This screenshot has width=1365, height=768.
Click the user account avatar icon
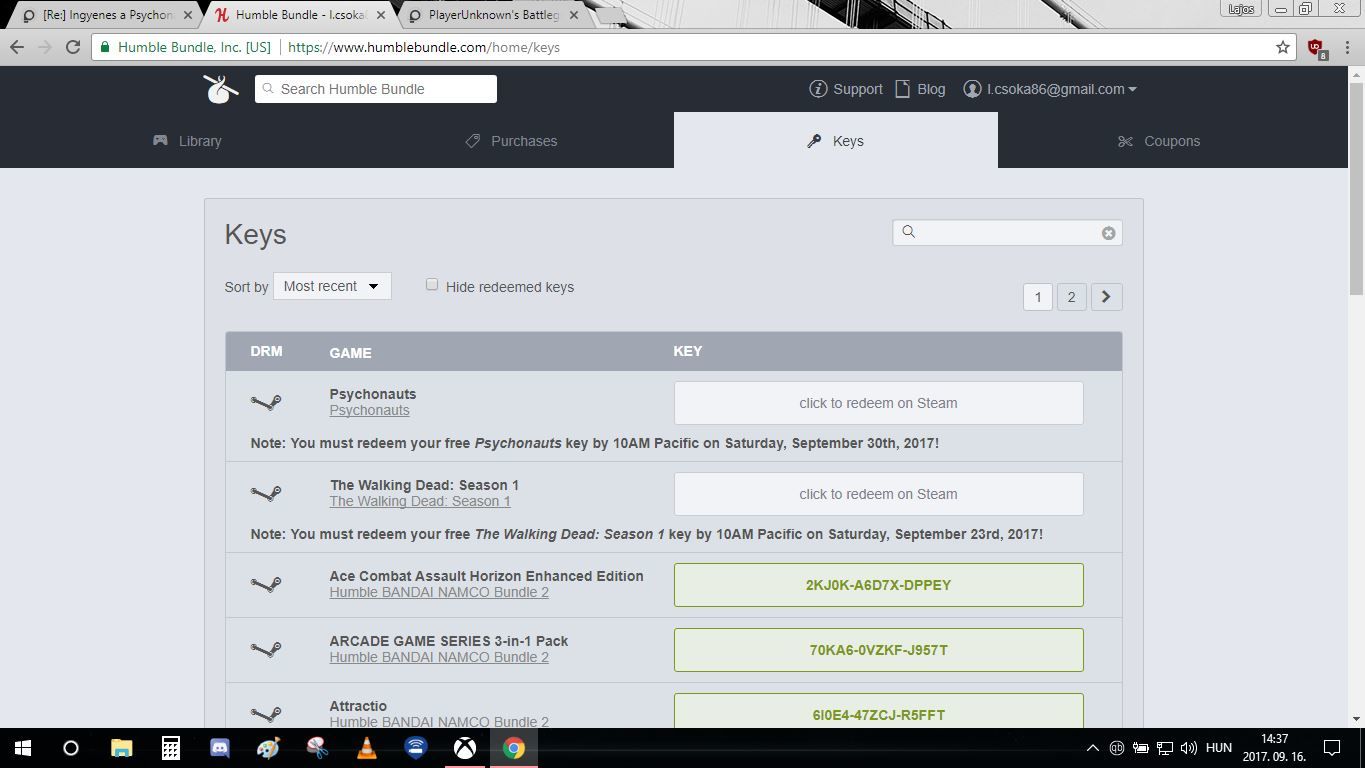(x=971, y=89)
